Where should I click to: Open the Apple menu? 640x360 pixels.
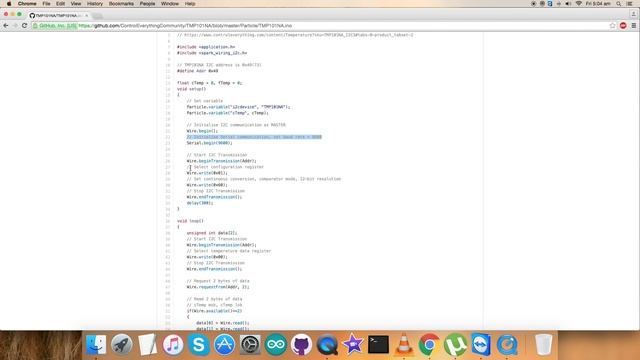9,4
